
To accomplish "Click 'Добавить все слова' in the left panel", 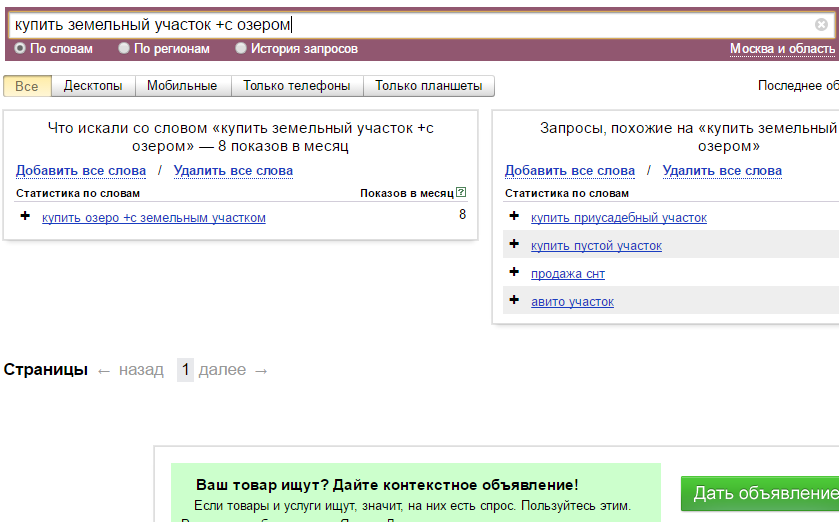I will tap(81, 171).
